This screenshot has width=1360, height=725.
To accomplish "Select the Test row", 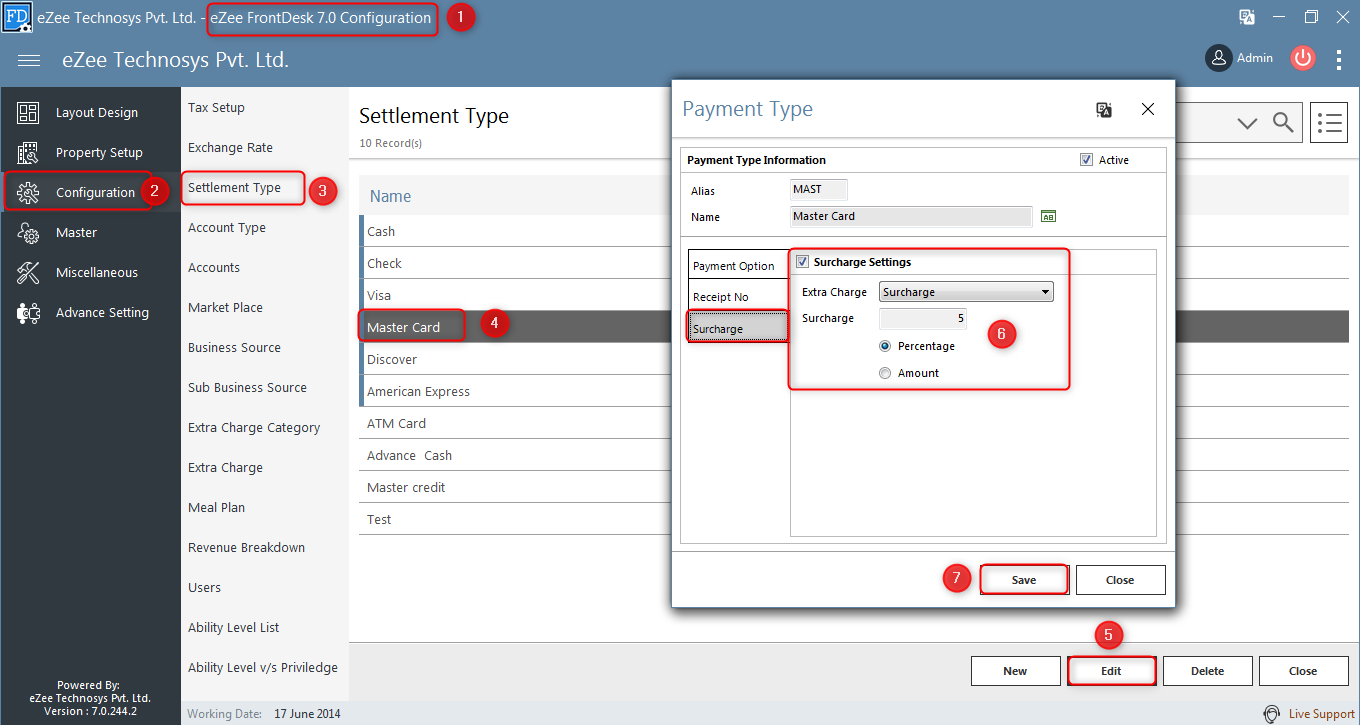I will click(x=516, y=519).
